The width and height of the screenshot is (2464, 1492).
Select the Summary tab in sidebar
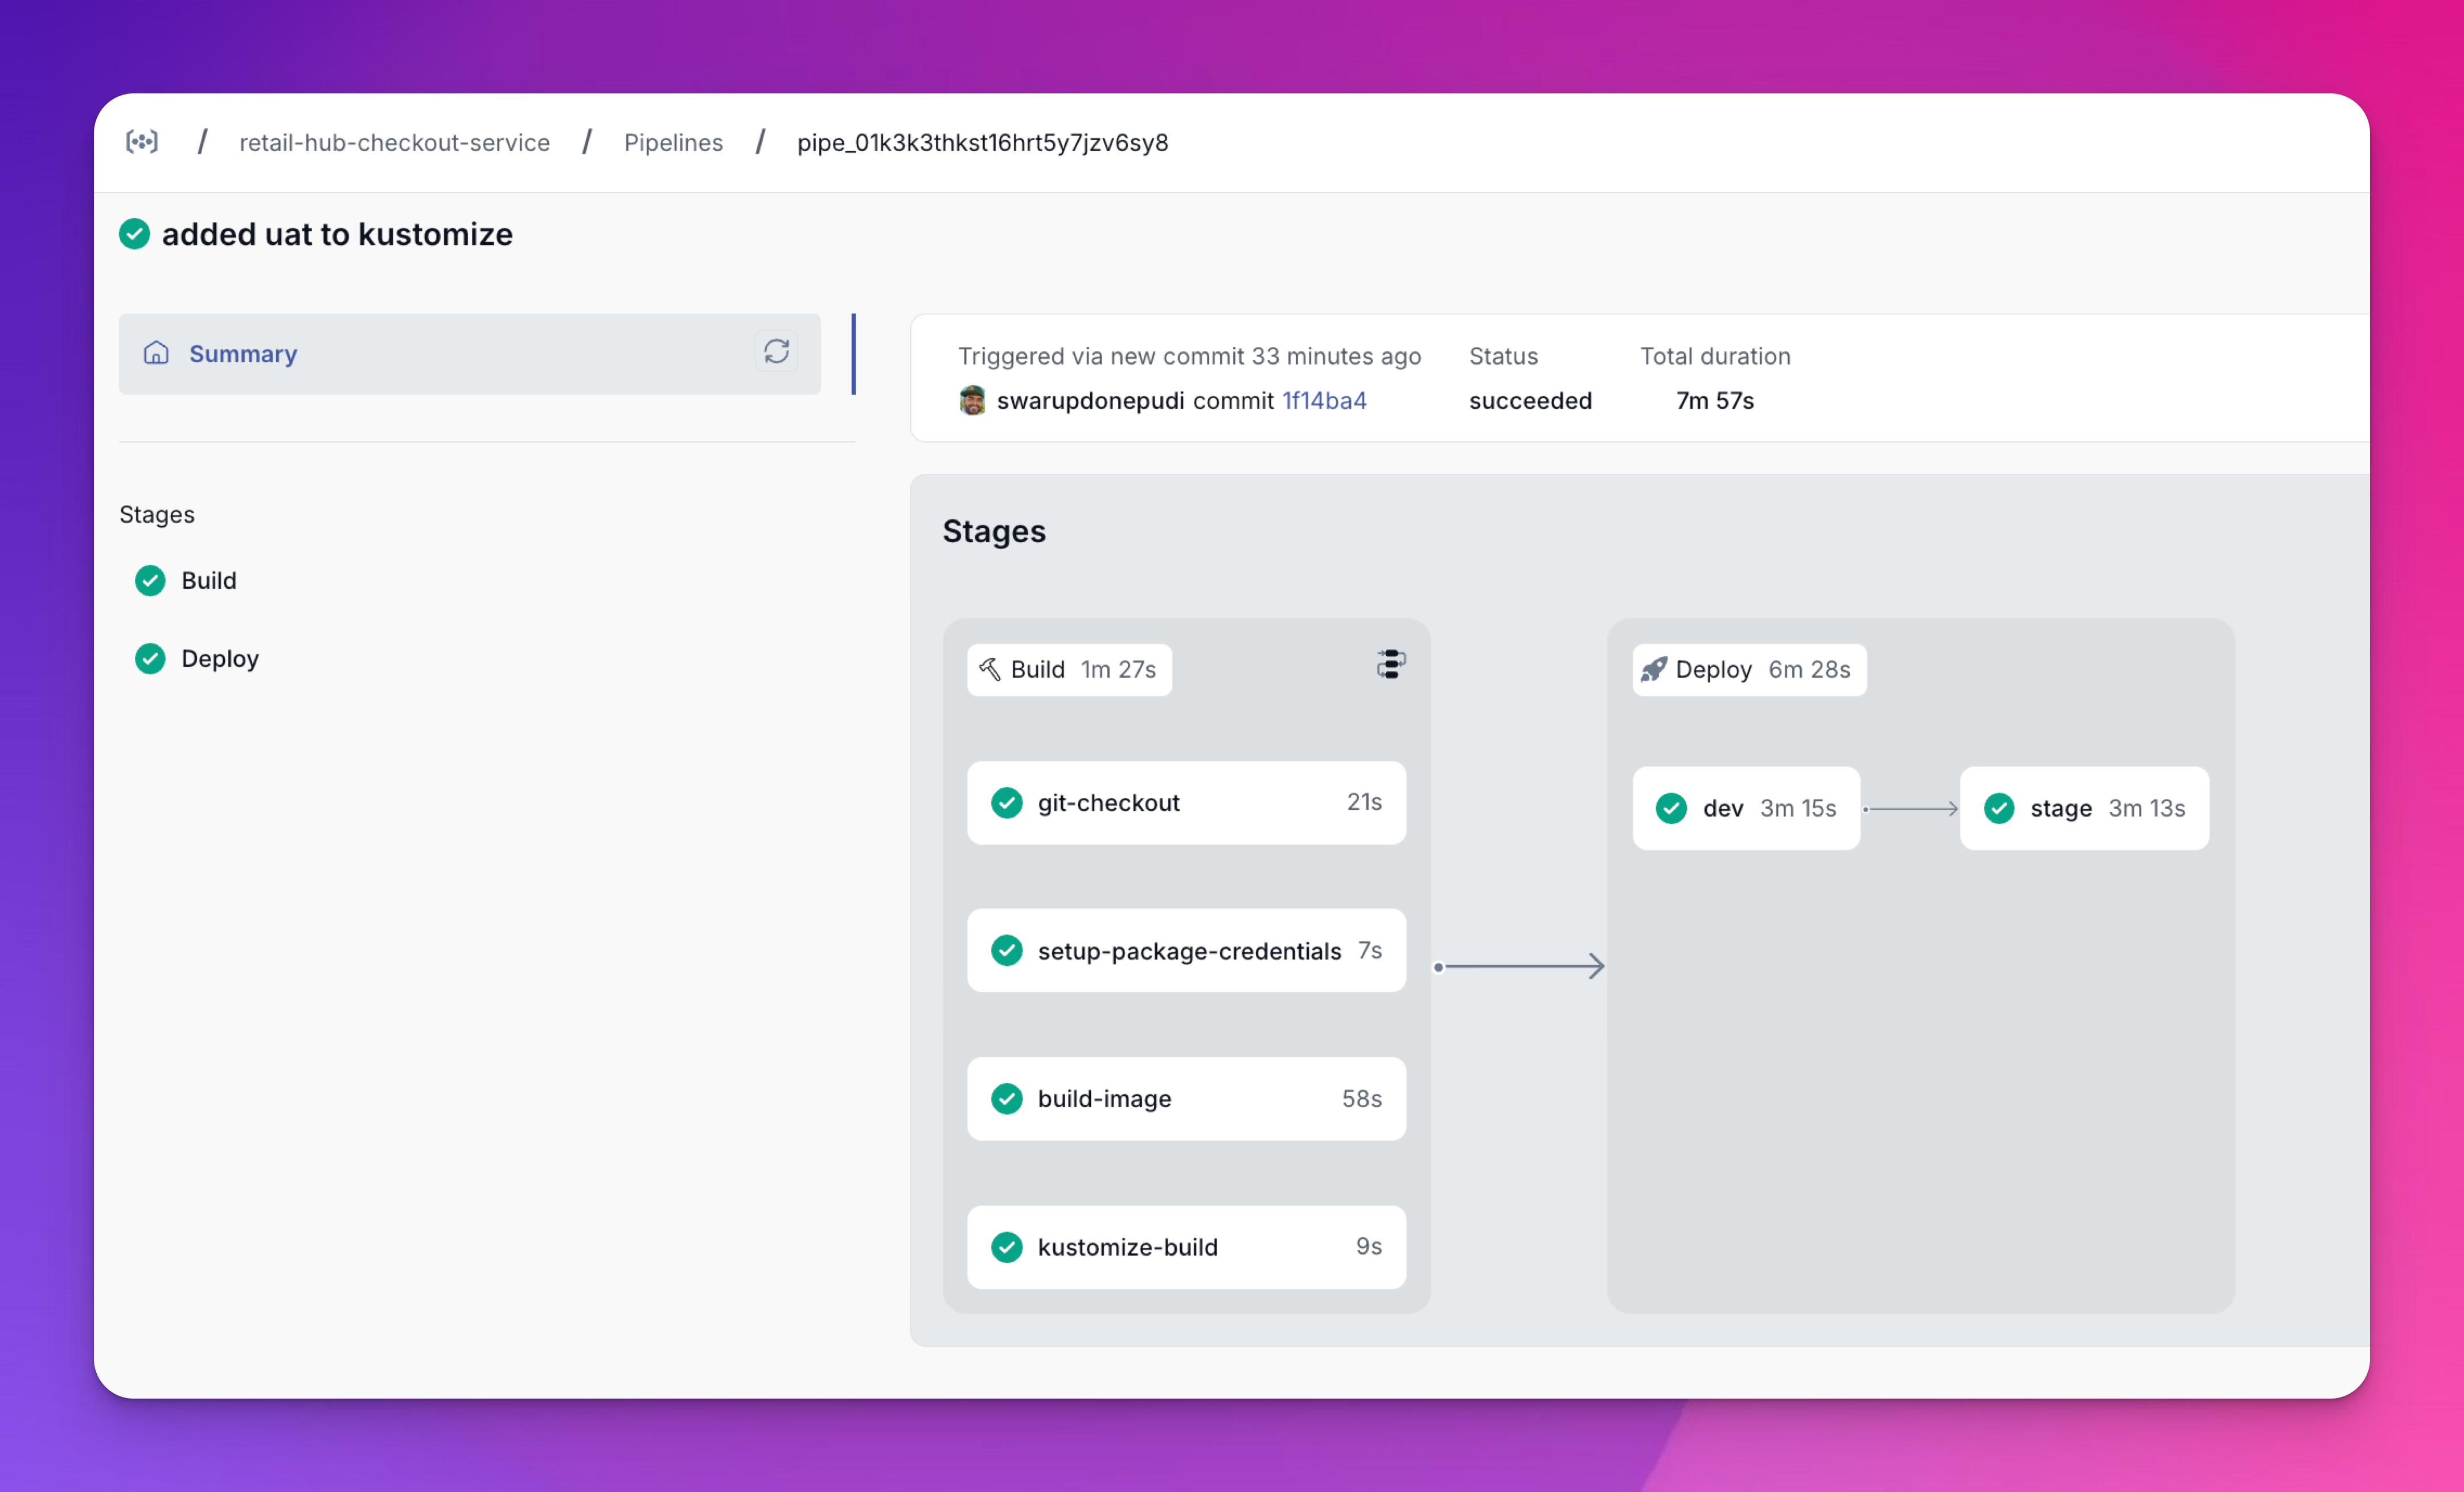[x=469, y=353]
